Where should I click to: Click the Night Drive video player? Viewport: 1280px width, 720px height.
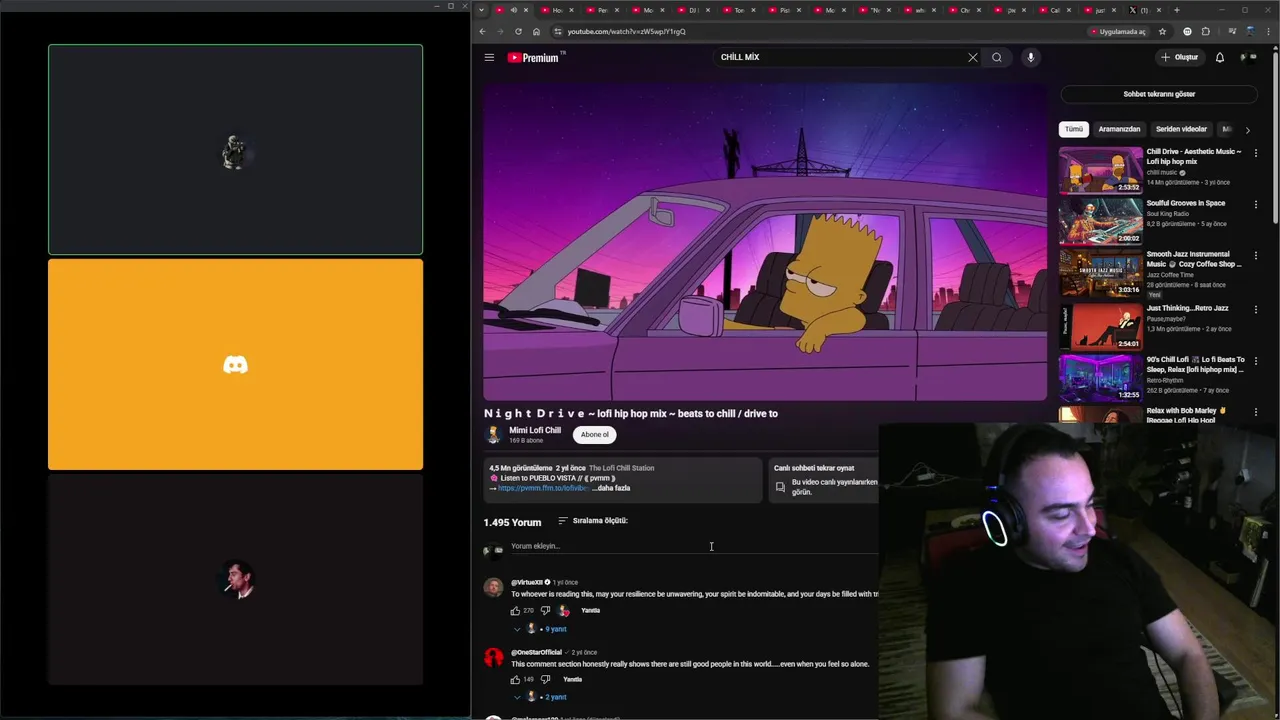(765, 241)
